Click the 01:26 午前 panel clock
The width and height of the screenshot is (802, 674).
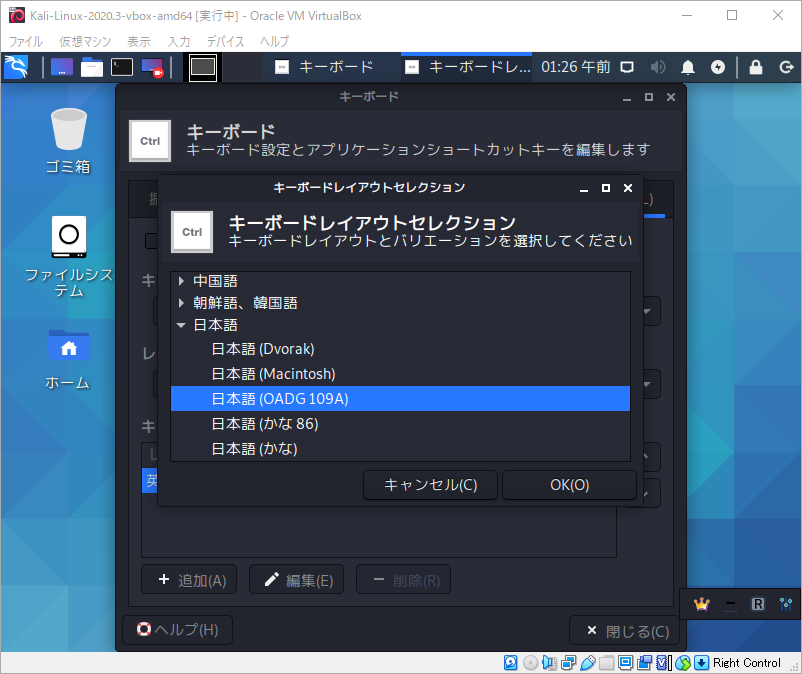coord(575,67)
